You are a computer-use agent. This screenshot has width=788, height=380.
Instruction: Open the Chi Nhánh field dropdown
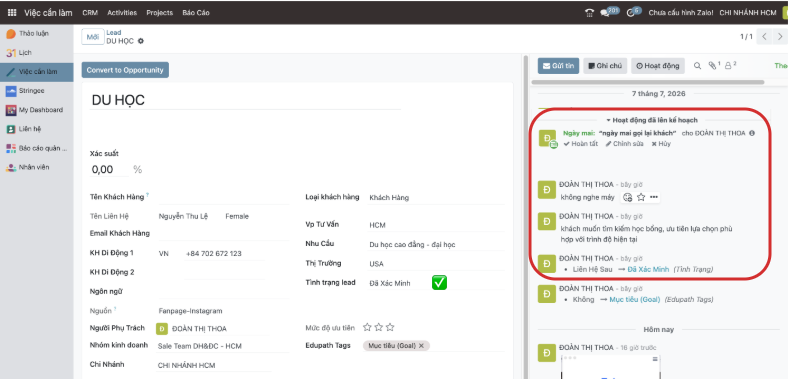(x=214, y=365)
